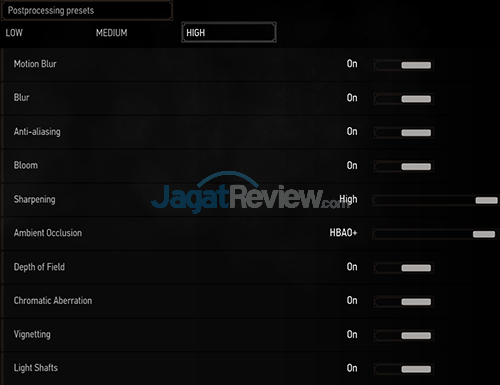Click the Sharpening High value text

click(x=348, y=199)
